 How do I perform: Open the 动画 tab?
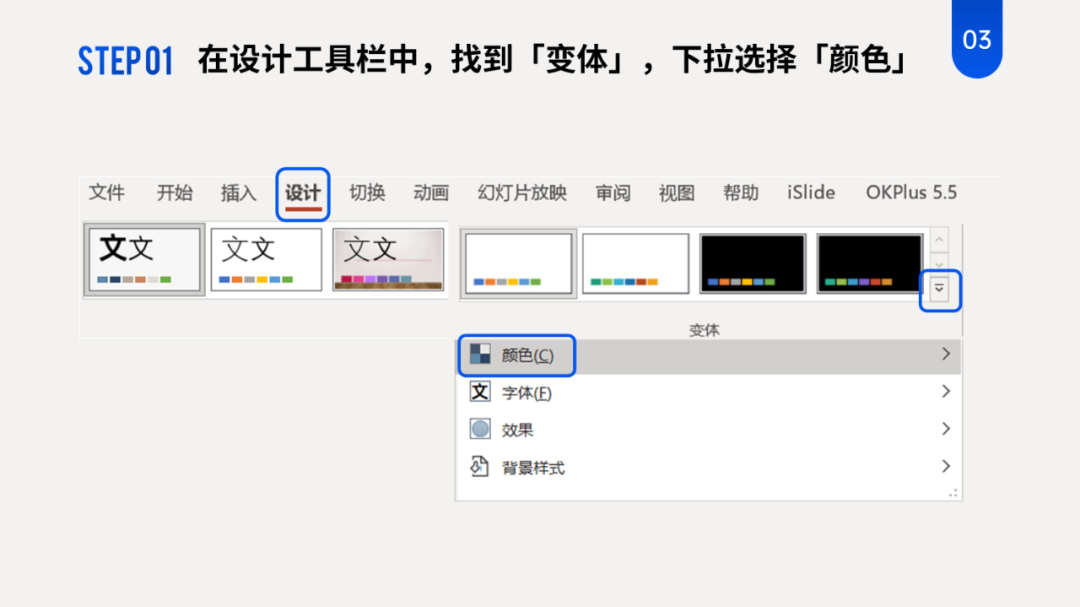coord(431,193)
